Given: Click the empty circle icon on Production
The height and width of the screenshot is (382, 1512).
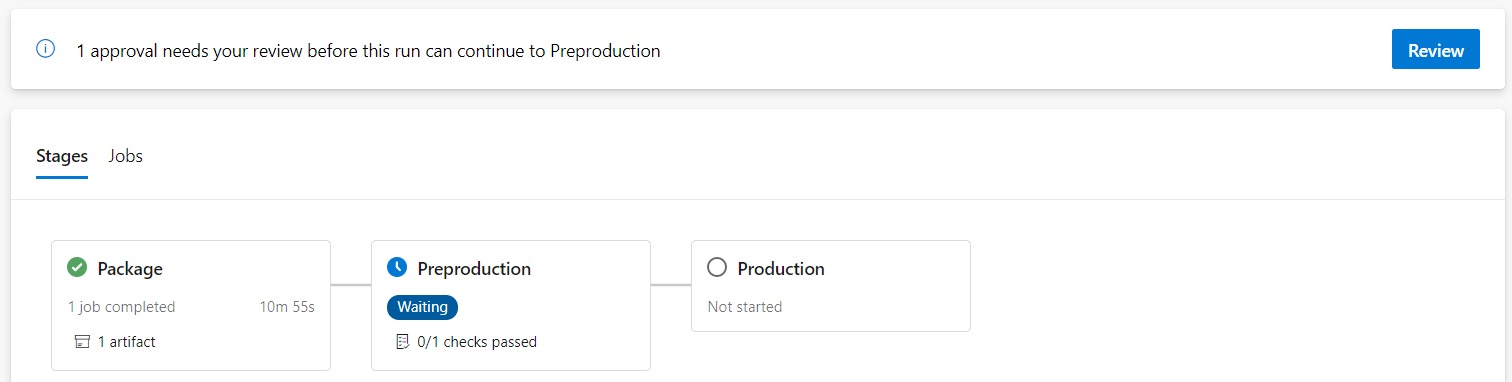Looking at the screenshot, I should pyautogui.click(x=716, y=268).
